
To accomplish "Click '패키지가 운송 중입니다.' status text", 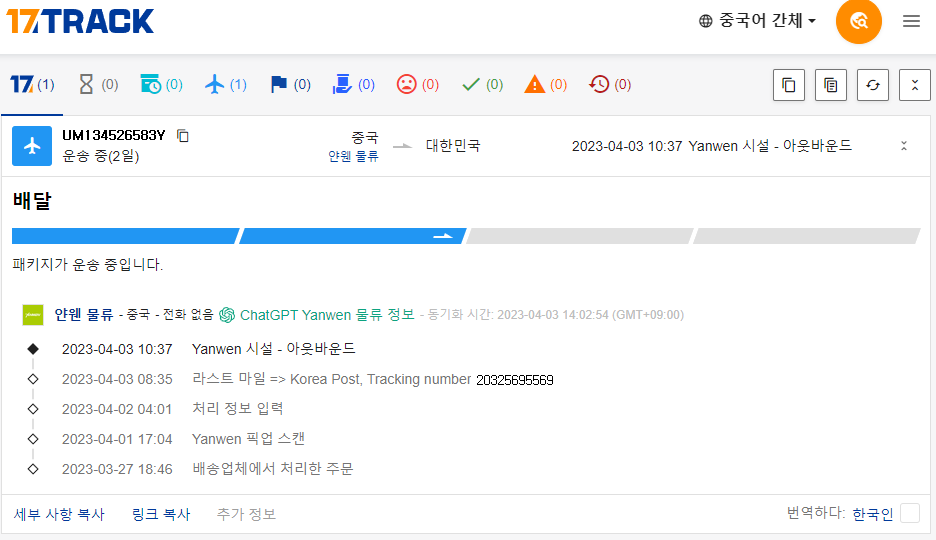I will click(x=88, y=264).
